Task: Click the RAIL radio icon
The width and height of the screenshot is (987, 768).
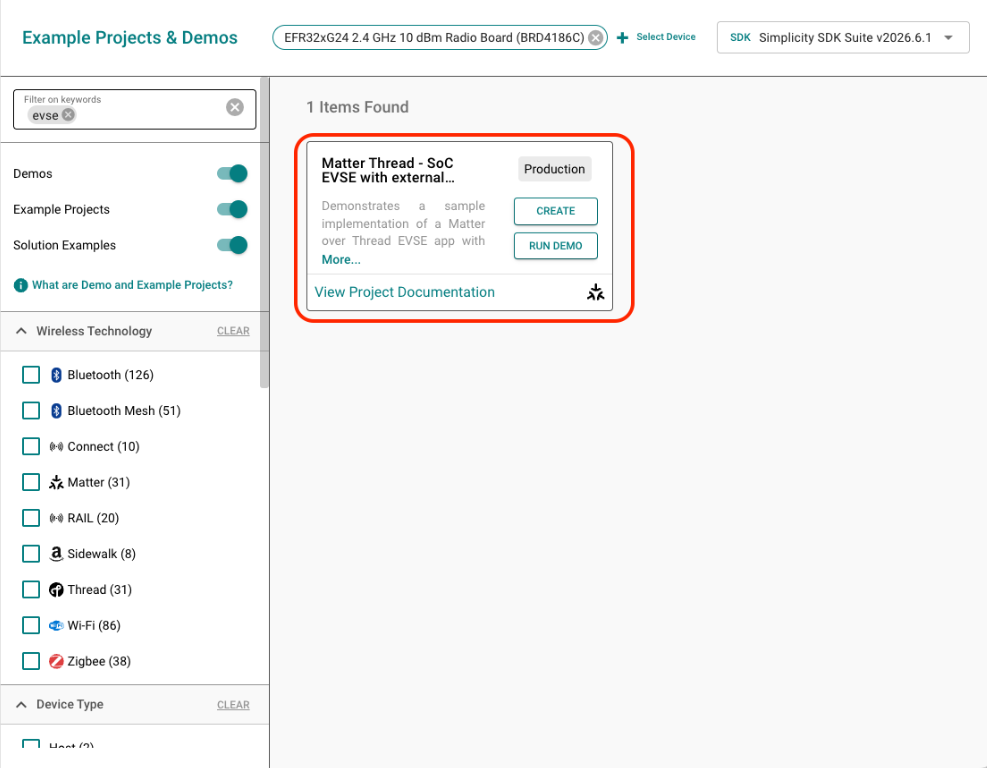Action: [56, 518]
